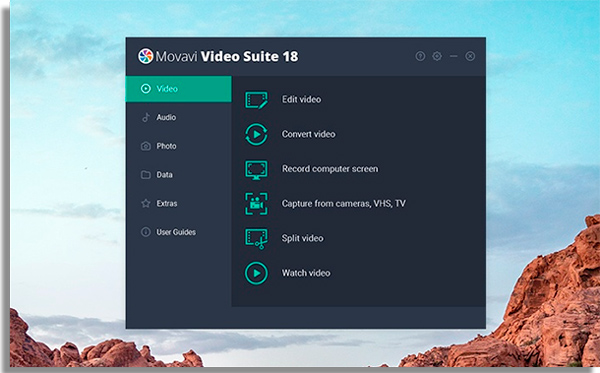Pick the Split video text option

[302, 238]
